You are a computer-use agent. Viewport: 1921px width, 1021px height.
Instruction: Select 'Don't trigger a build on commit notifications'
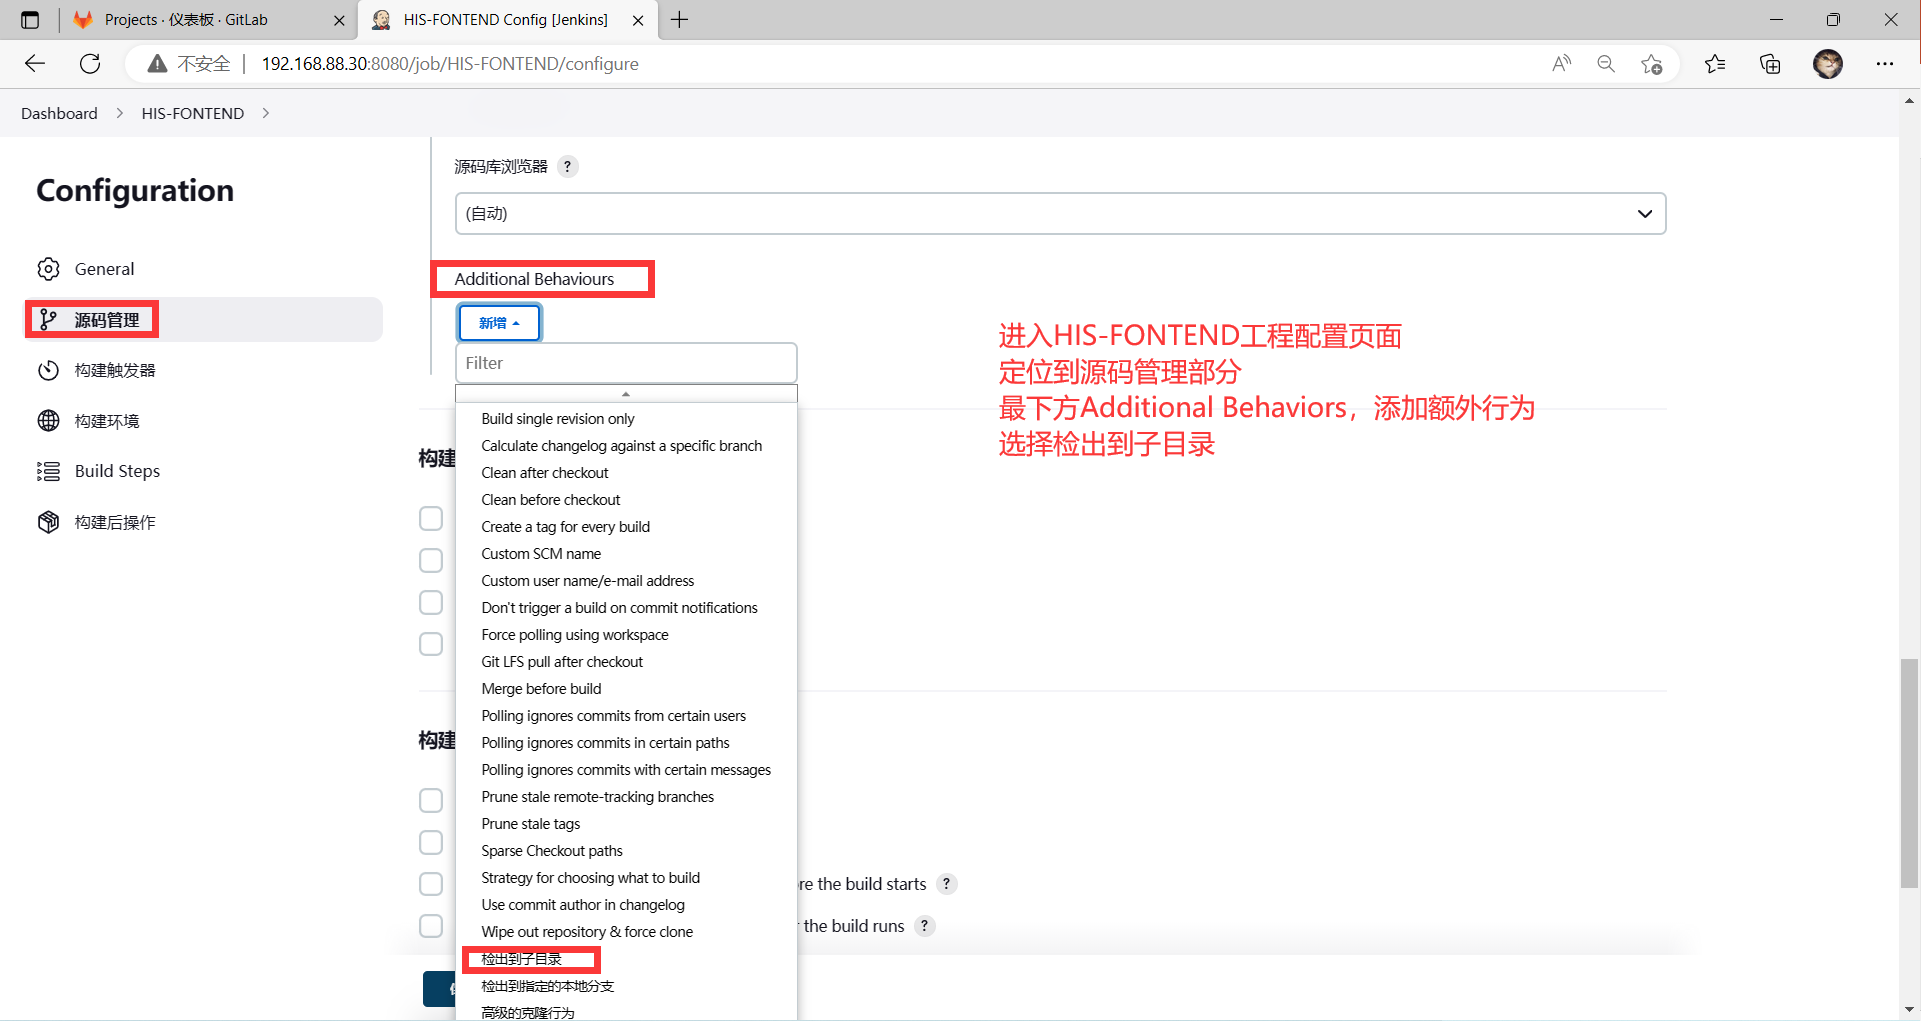pyautogui.click(x=620, y=608)
